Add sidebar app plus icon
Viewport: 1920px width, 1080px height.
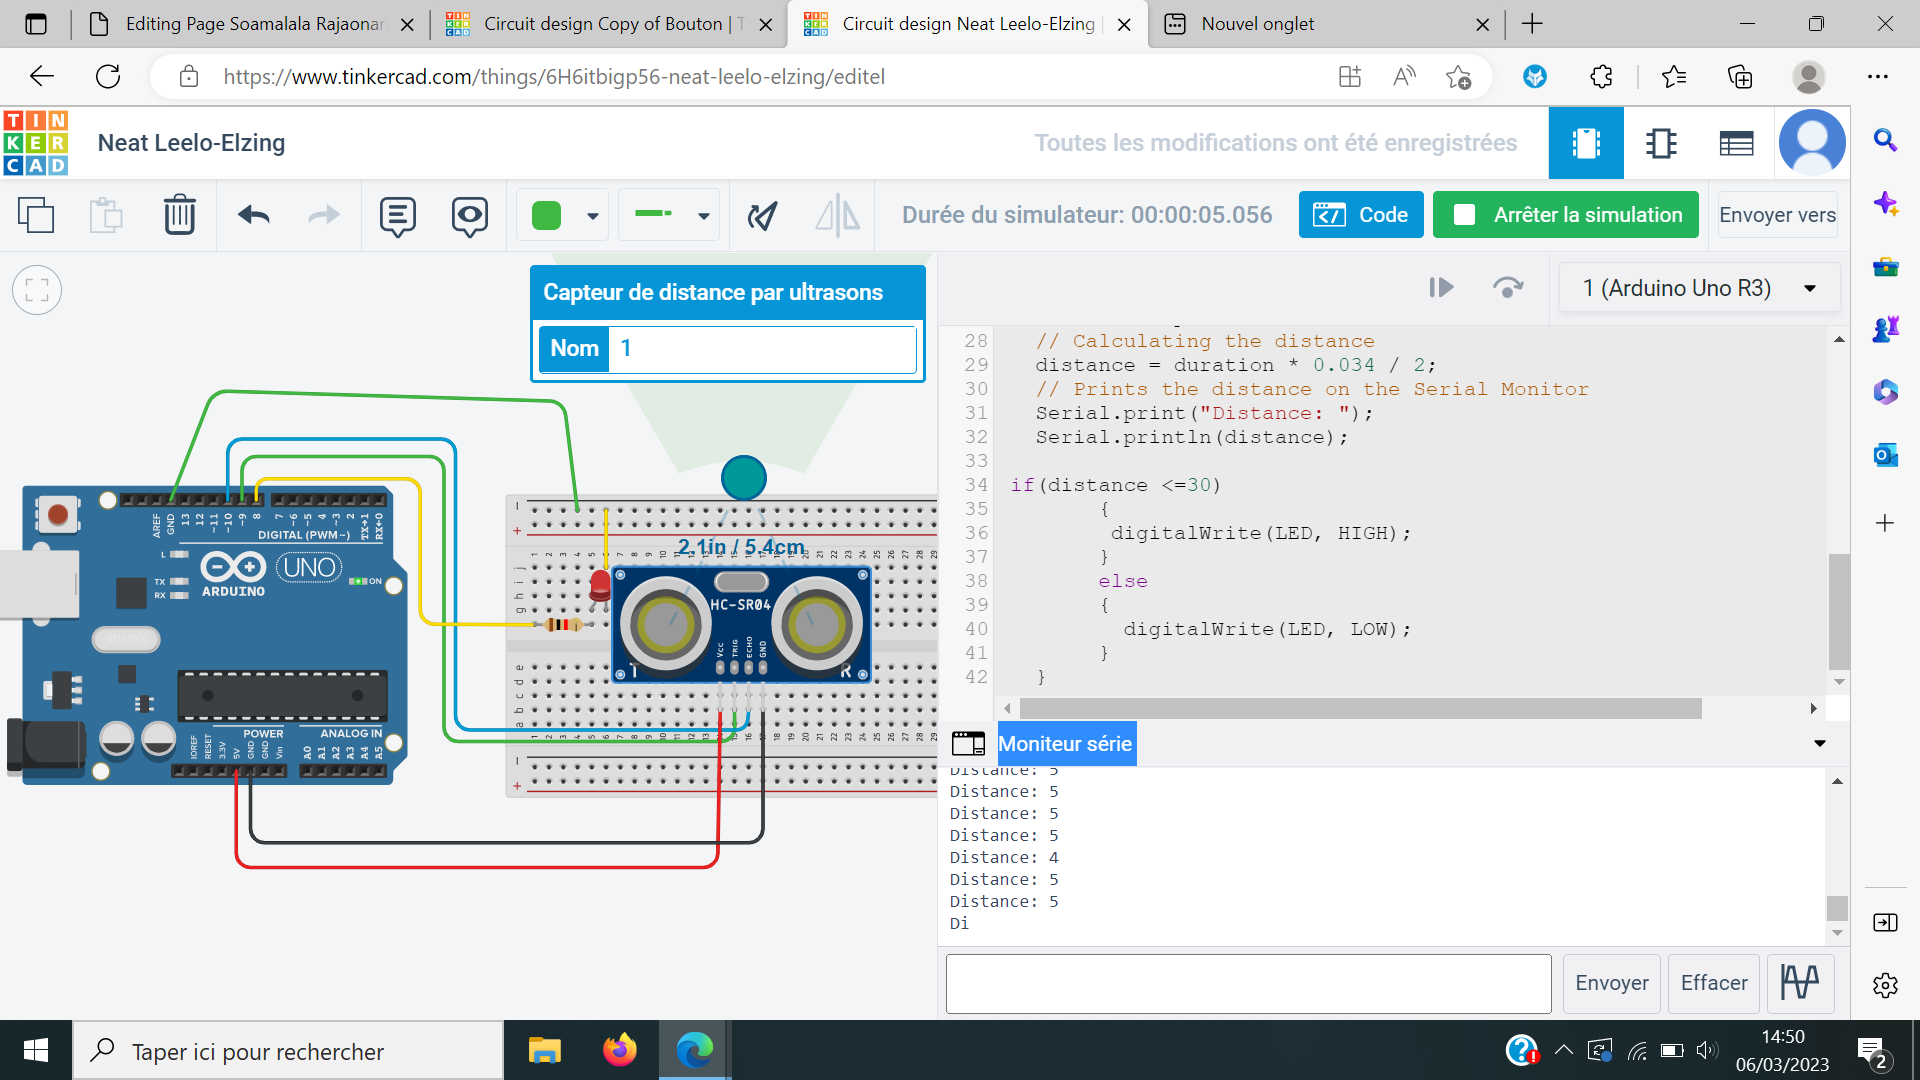tap(1885, 523)
